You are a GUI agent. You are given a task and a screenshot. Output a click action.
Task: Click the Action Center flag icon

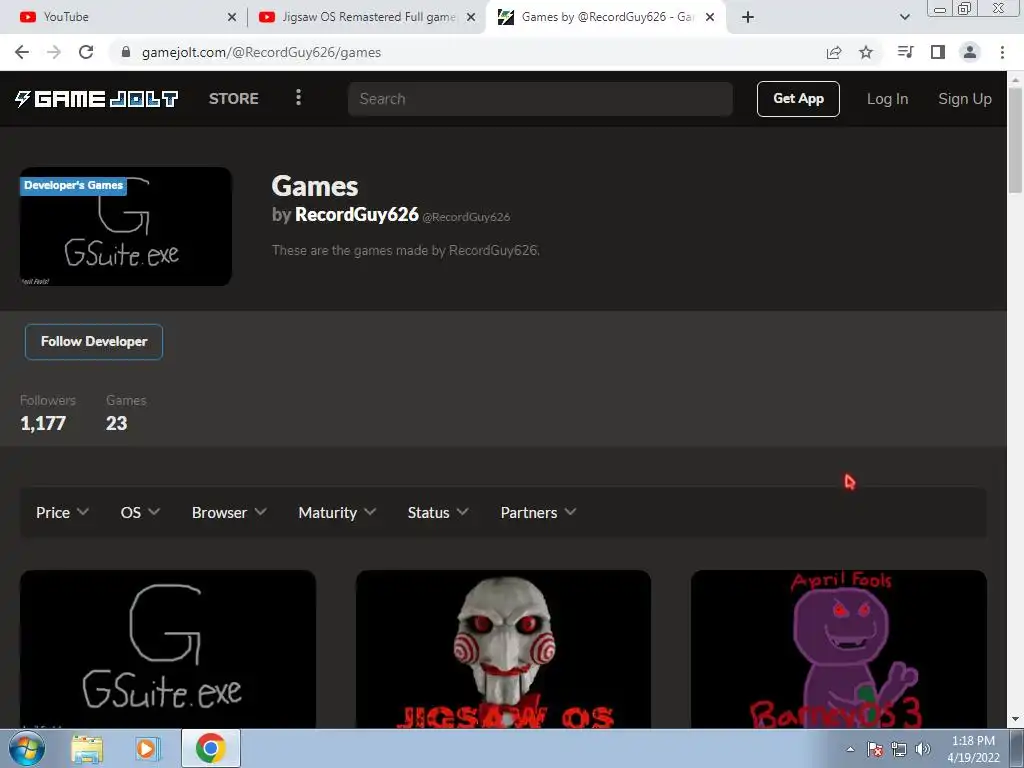click(875, 749)
